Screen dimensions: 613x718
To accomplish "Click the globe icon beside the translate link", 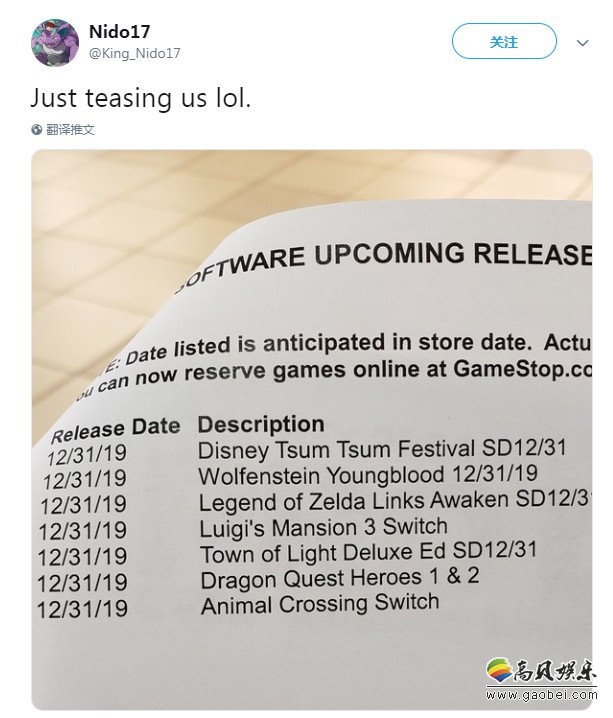I will click(37, 130).
